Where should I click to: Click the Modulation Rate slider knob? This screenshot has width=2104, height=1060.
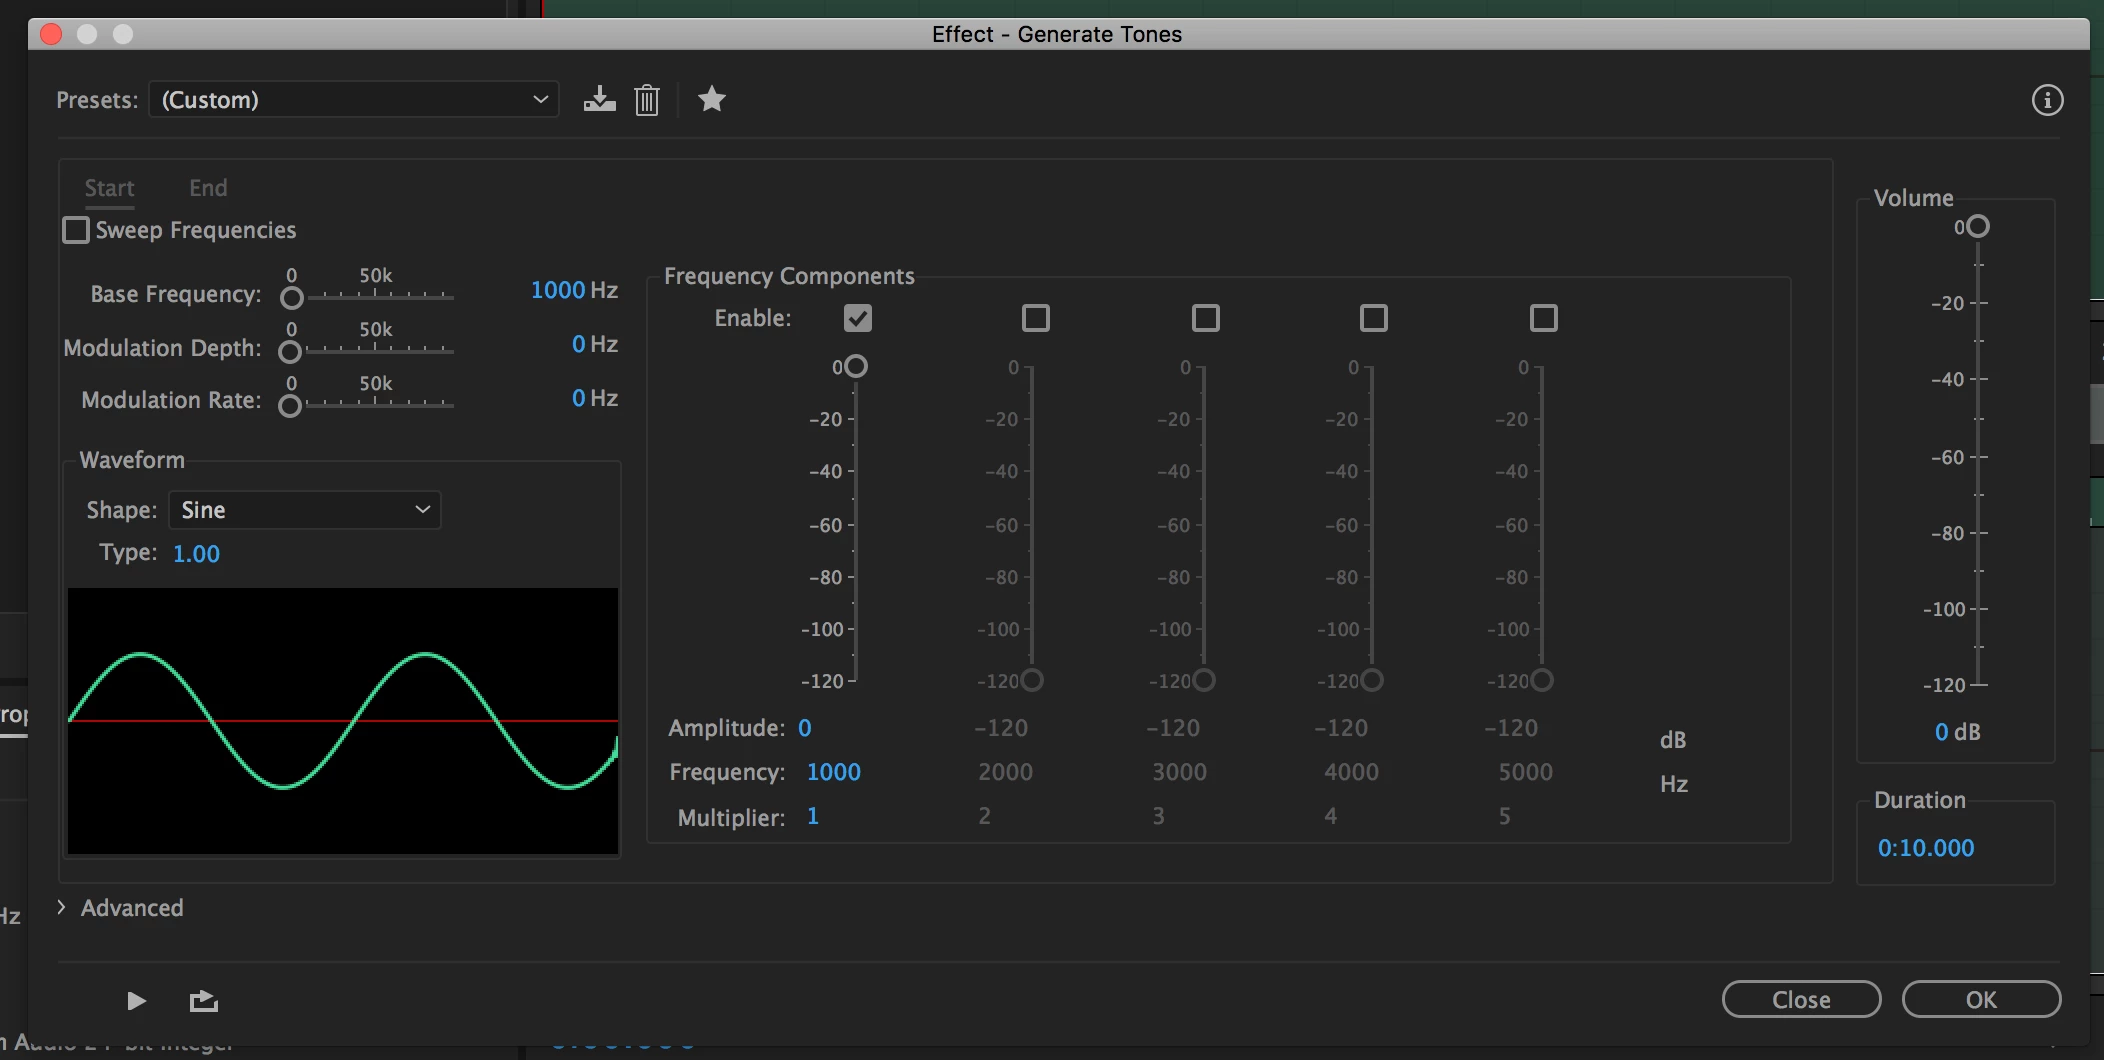coord(290,405)
